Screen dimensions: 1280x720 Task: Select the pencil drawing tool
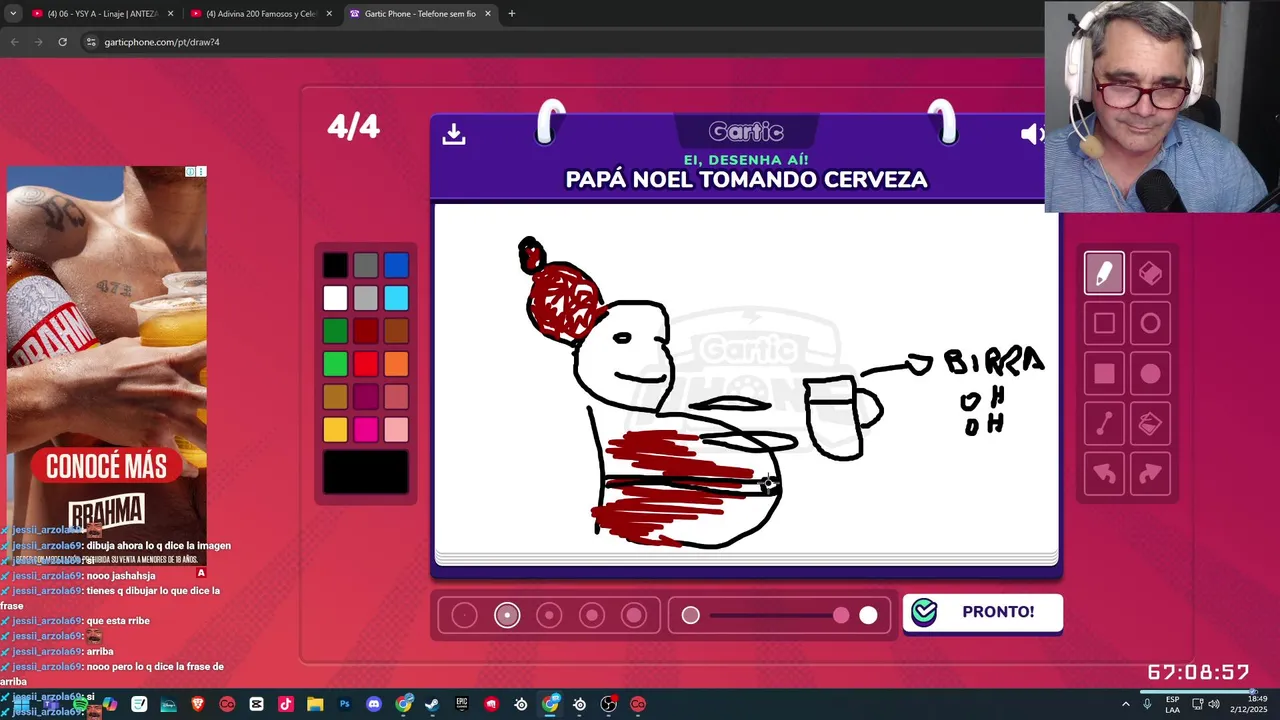click(x=1104, y=273)
